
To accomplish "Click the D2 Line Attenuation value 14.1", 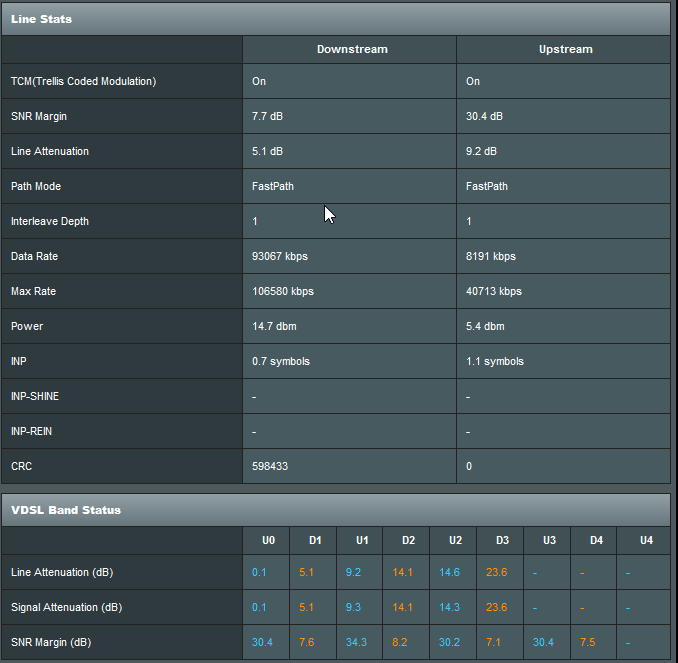I will pyautogui.click(x=402, y=573).
